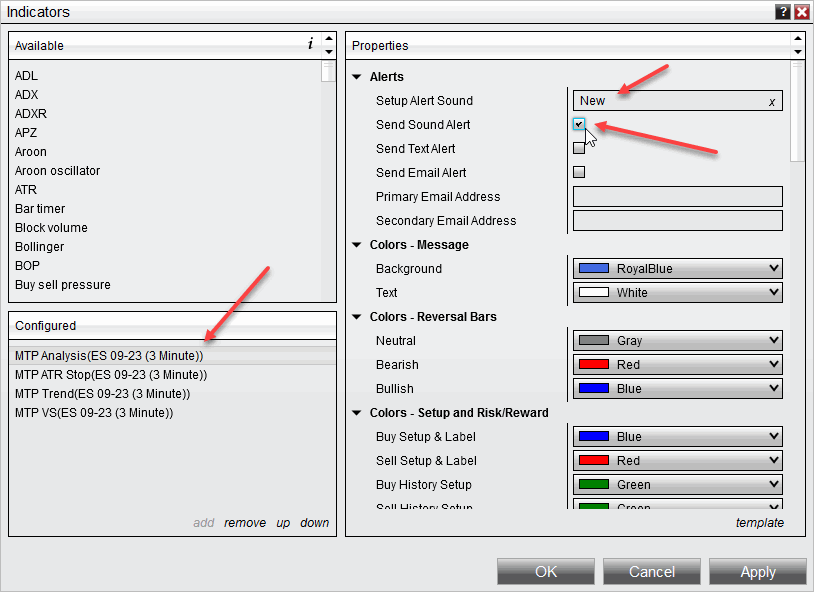Enable the Send Text Alert checkbox
The height and width of the screenshot is (592, 814).
coord(579,148)
